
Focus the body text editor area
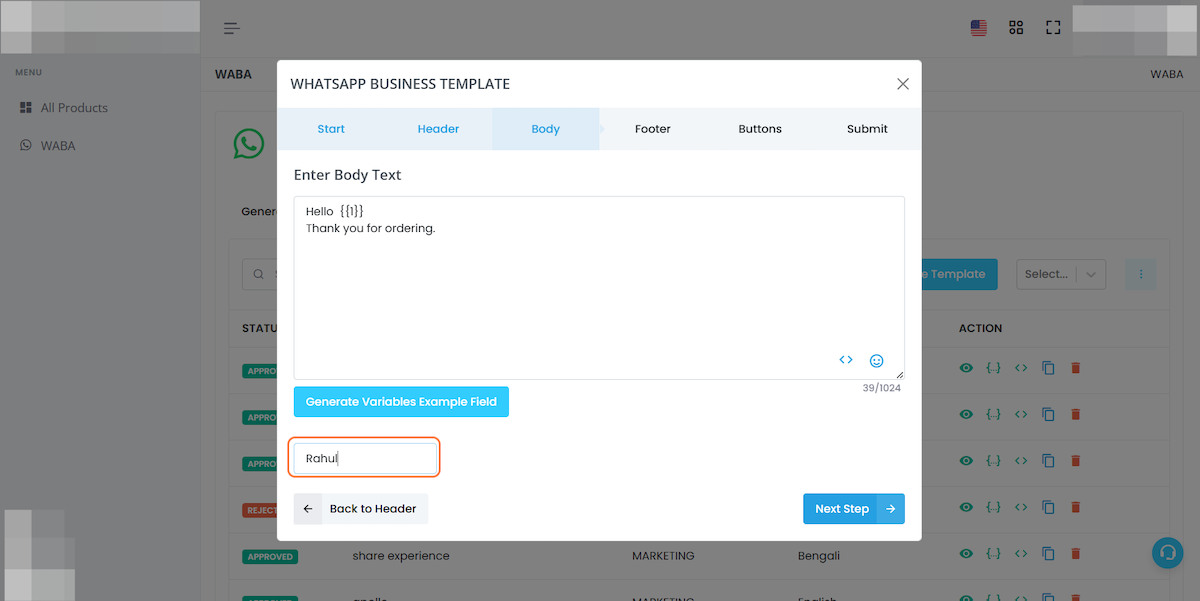599,288
